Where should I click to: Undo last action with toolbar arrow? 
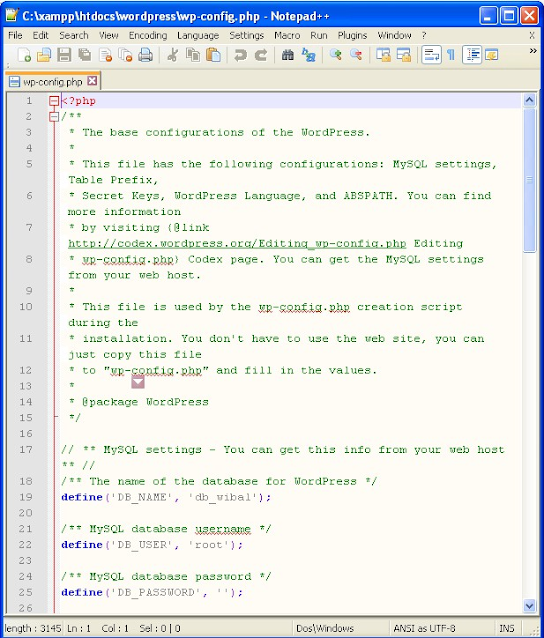[x=240, y=55]
